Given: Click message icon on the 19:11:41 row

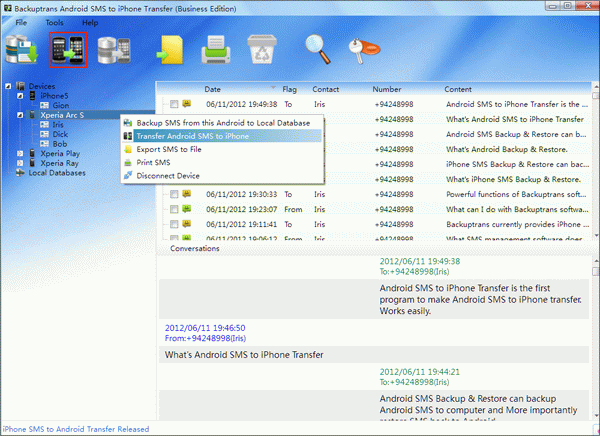Looking at the screenshot, I should pos(186,224).
